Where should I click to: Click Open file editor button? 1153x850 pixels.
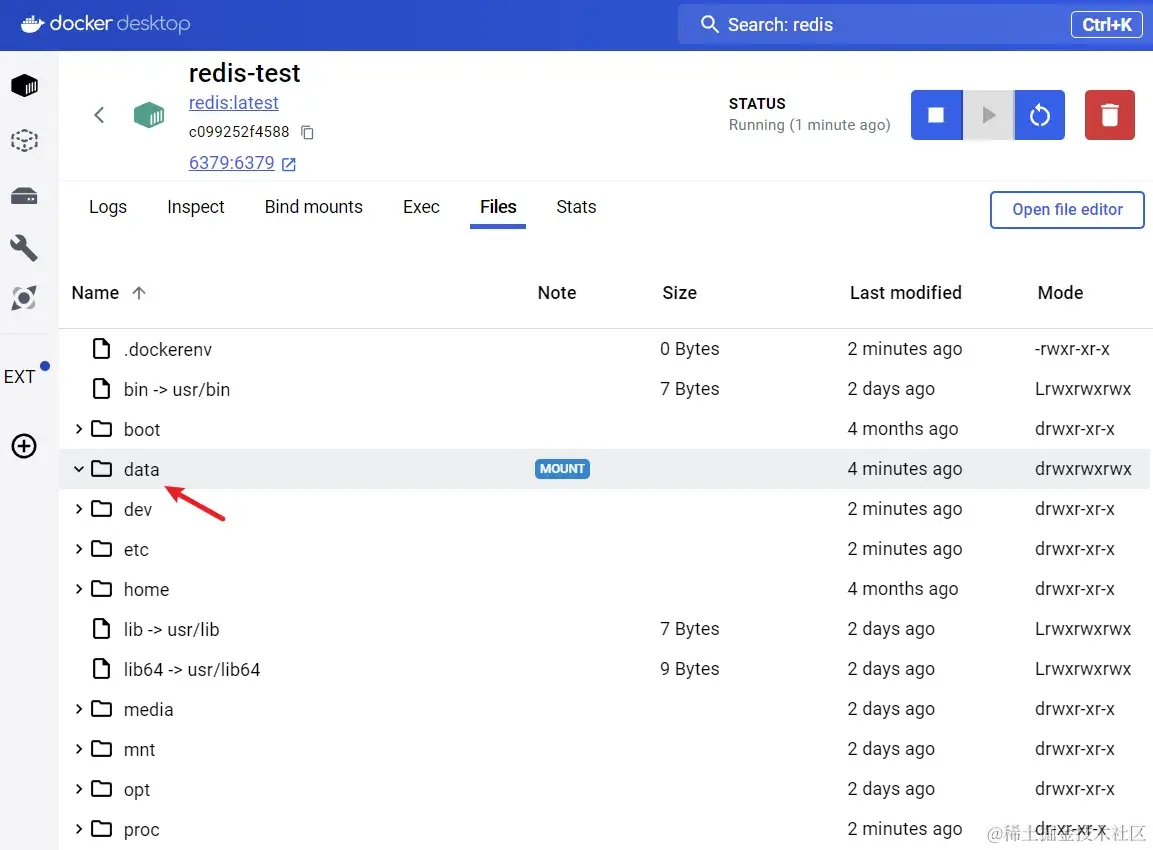coord(1067,210)
